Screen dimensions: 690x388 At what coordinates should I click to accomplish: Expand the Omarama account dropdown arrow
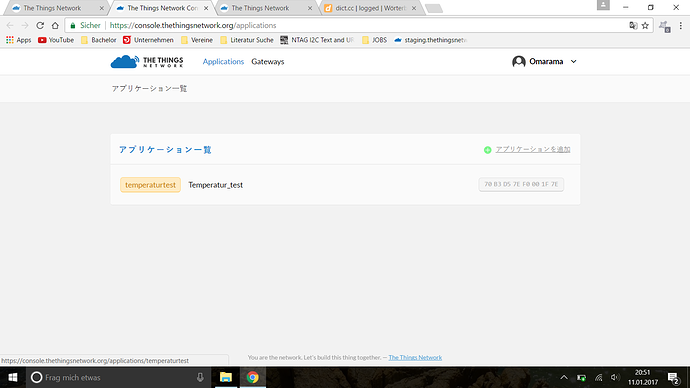click(x=573, y=62)
